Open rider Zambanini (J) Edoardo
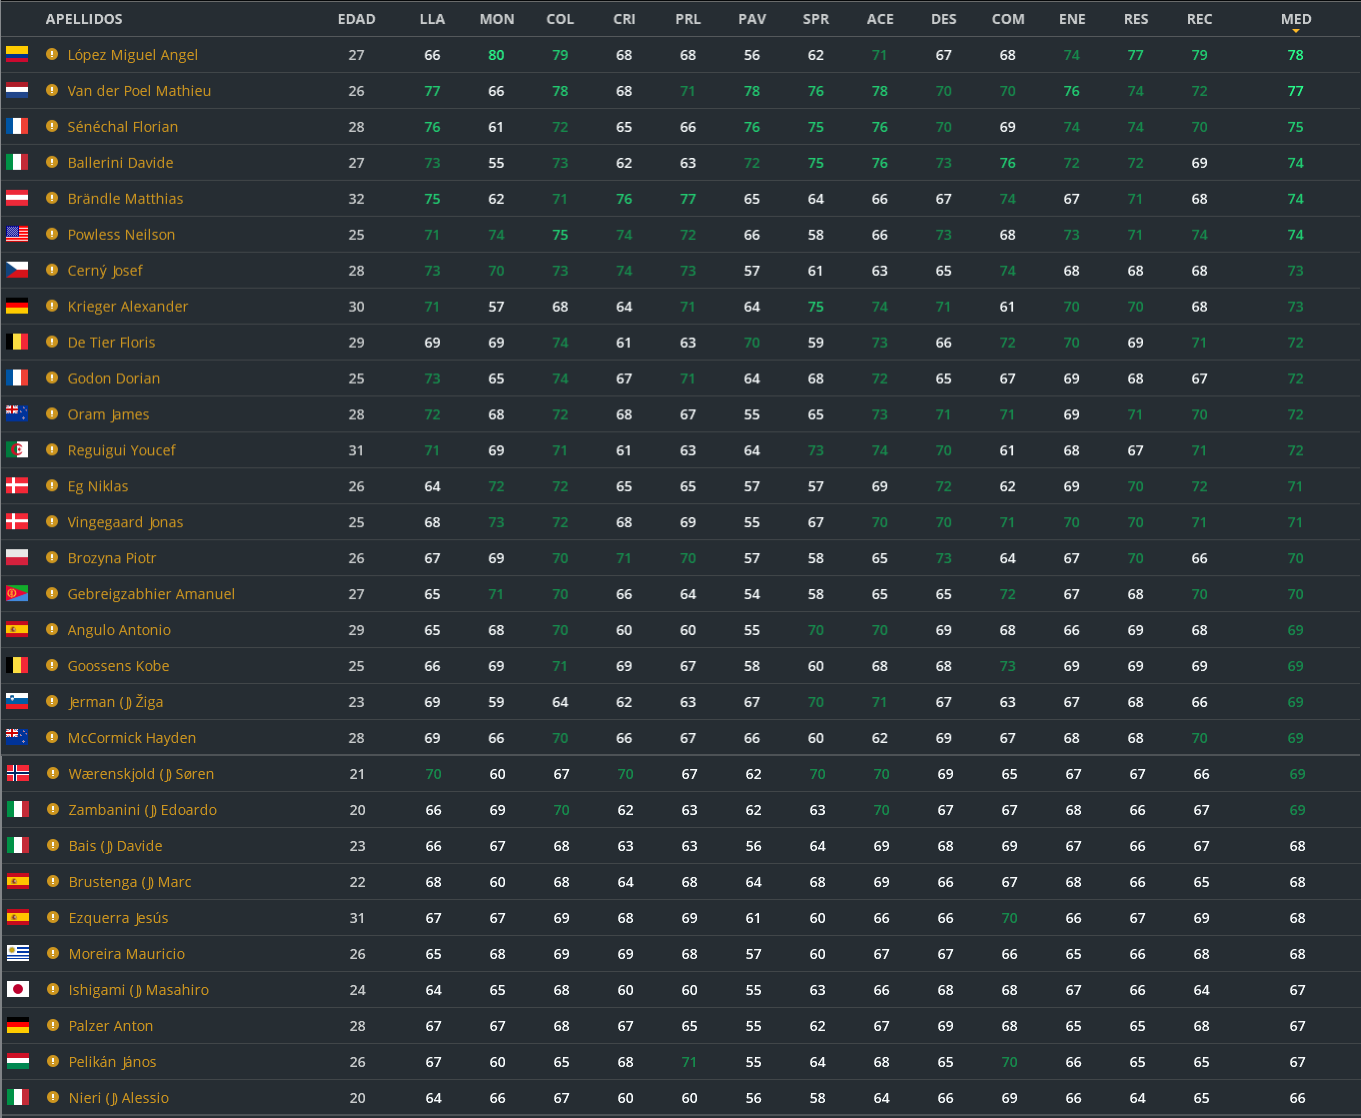Viewport: 1361px width, 1118px height. pos(143,810)
